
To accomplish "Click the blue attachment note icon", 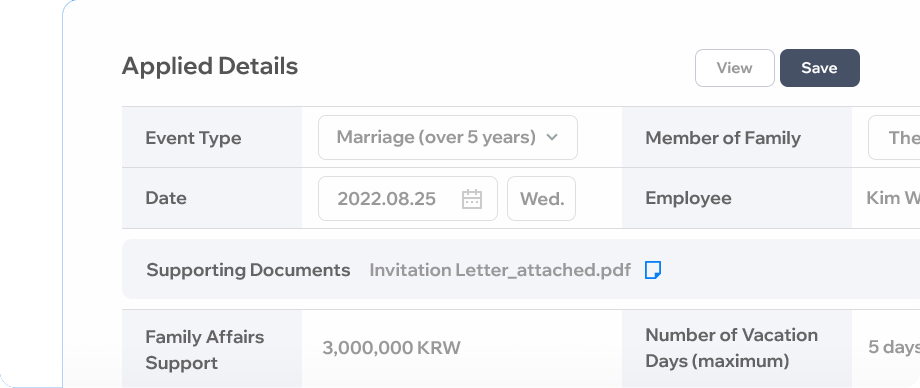I will coord(653,270).
